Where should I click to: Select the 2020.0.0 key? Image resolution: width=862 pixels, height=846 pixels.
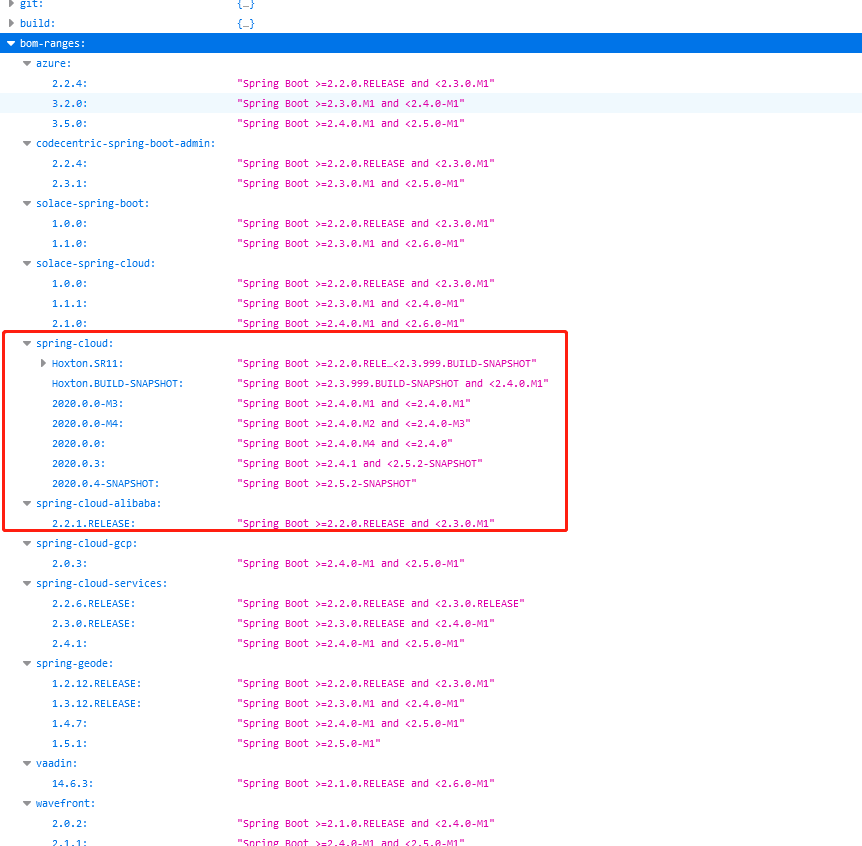[78, 444]
